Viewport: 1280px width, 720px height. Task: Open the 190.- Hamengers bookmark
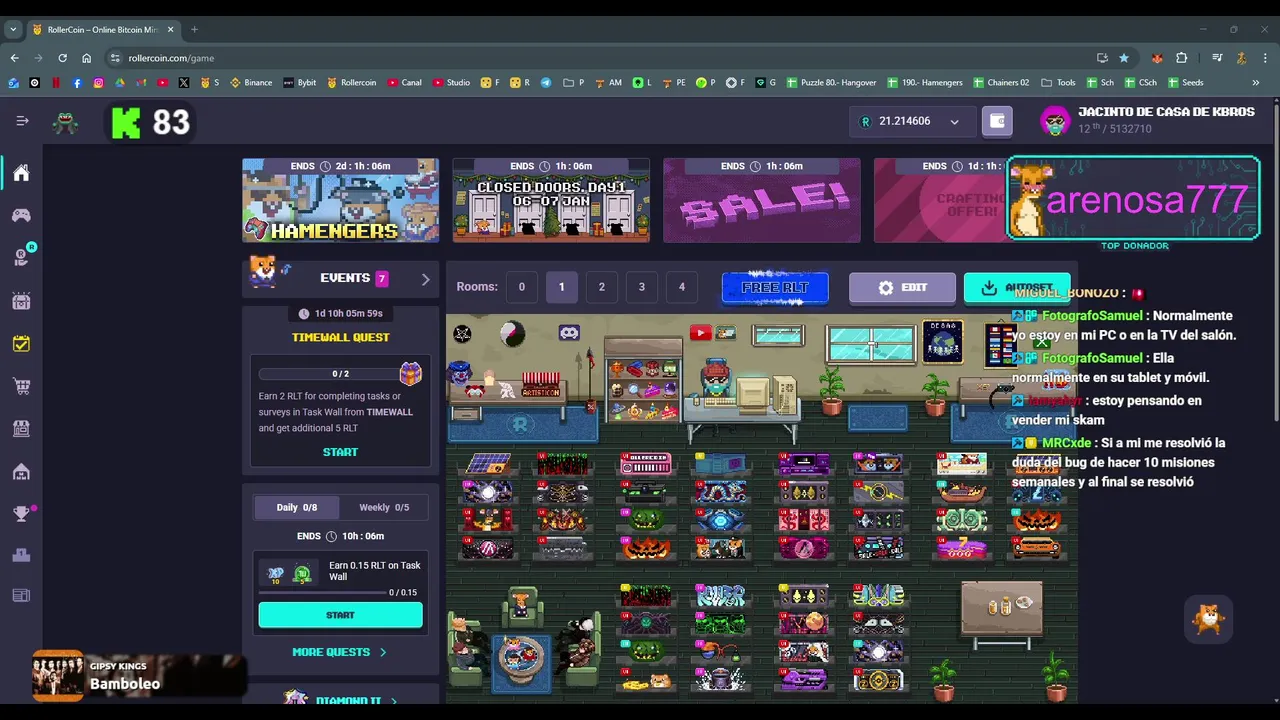pos(925,83)
